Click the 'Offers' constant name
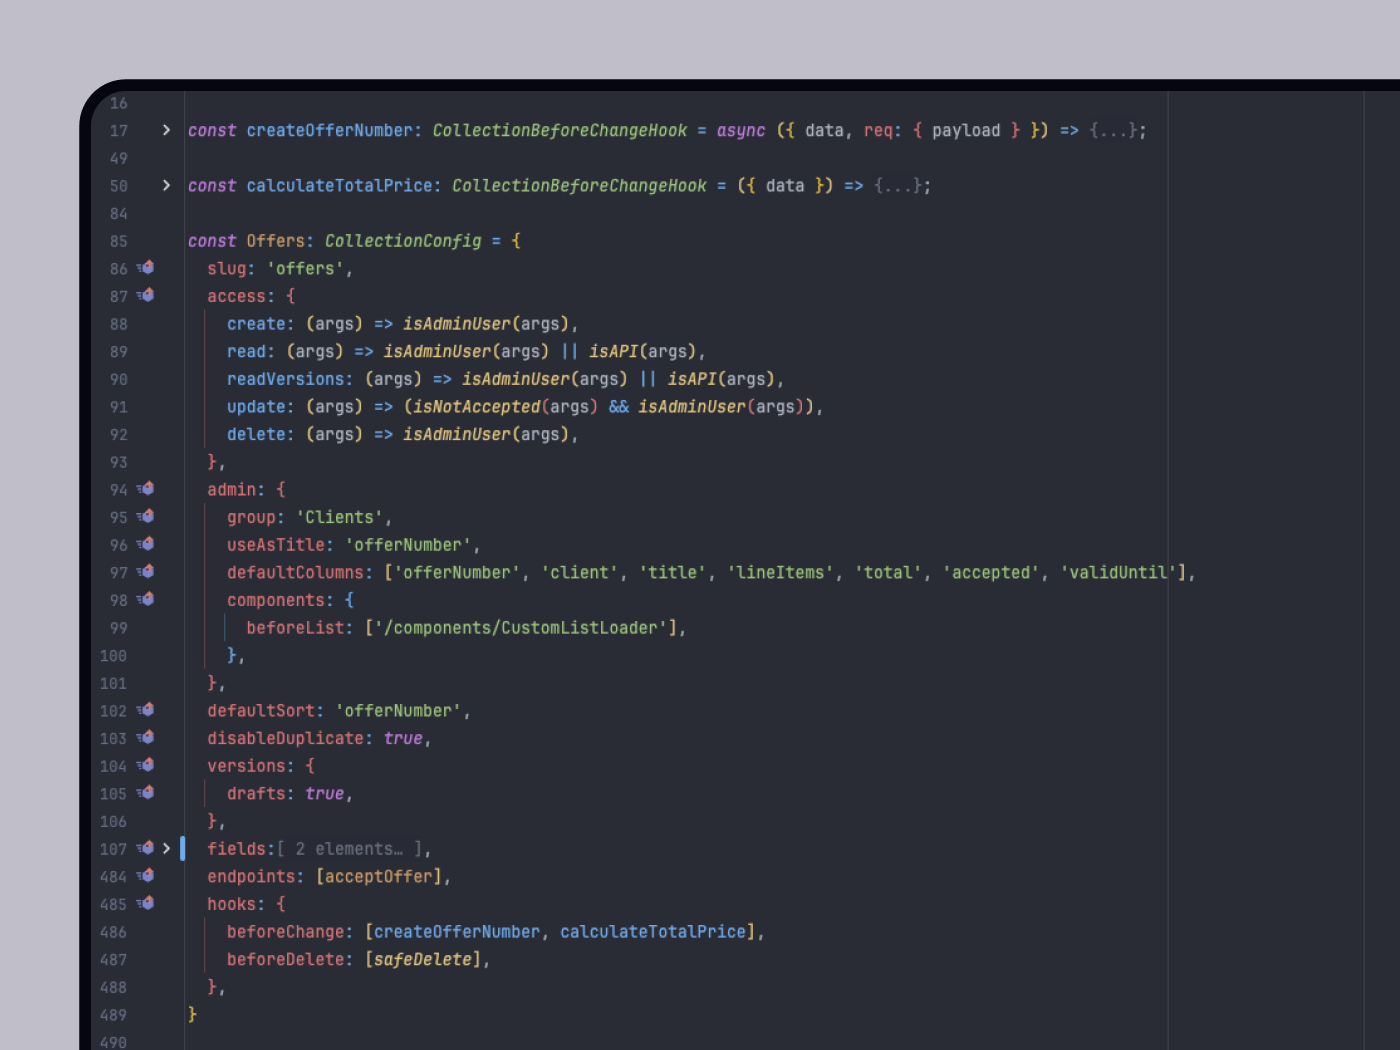The width and height of the screenshot is (1400, 1050). (275, 241)
